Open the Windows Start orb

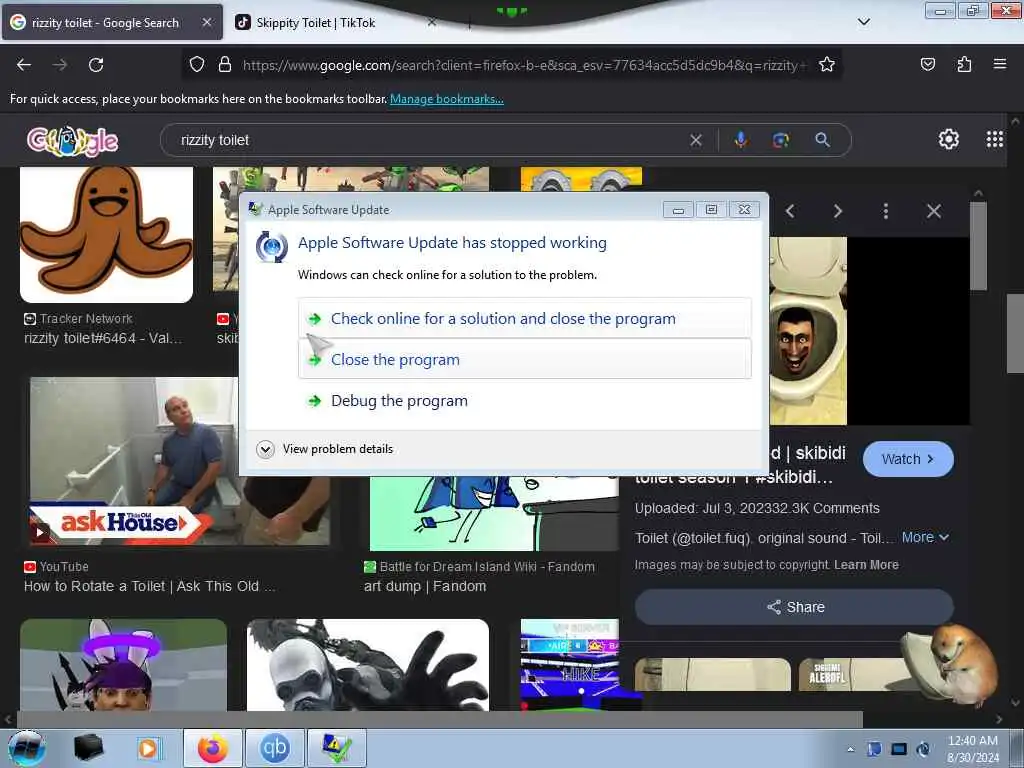click(27, 748)
